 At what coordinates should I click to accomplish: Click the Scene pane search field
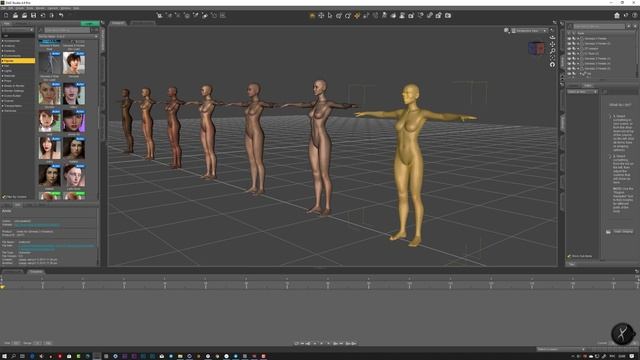(x=599, y=27)
